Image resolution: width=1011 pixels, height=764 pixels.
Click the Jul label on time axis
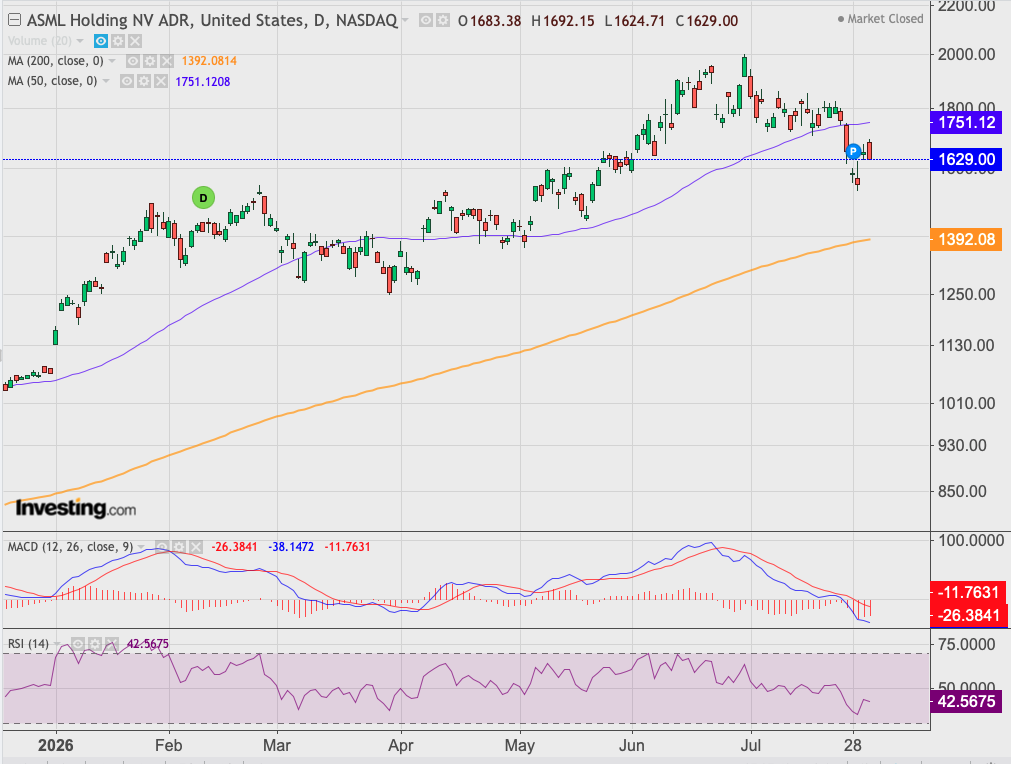[x=751, y=746]
